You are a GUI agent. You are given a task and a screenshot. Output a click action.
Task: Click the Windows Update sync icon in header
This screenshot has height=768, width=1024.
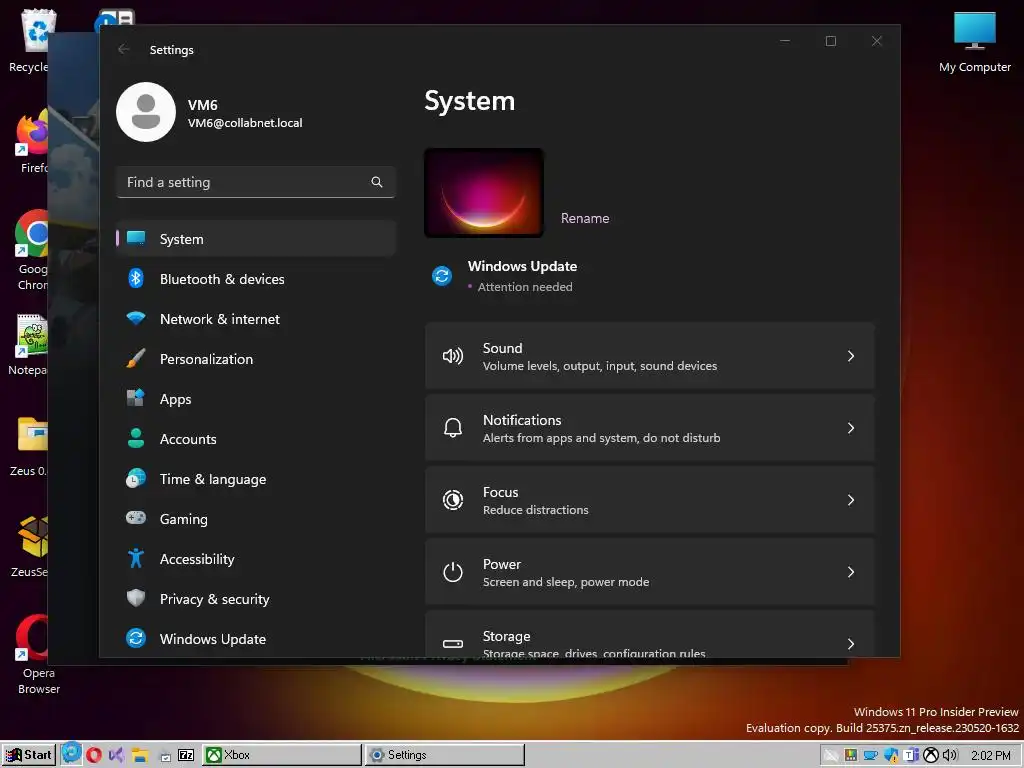(x=442, y=276)
